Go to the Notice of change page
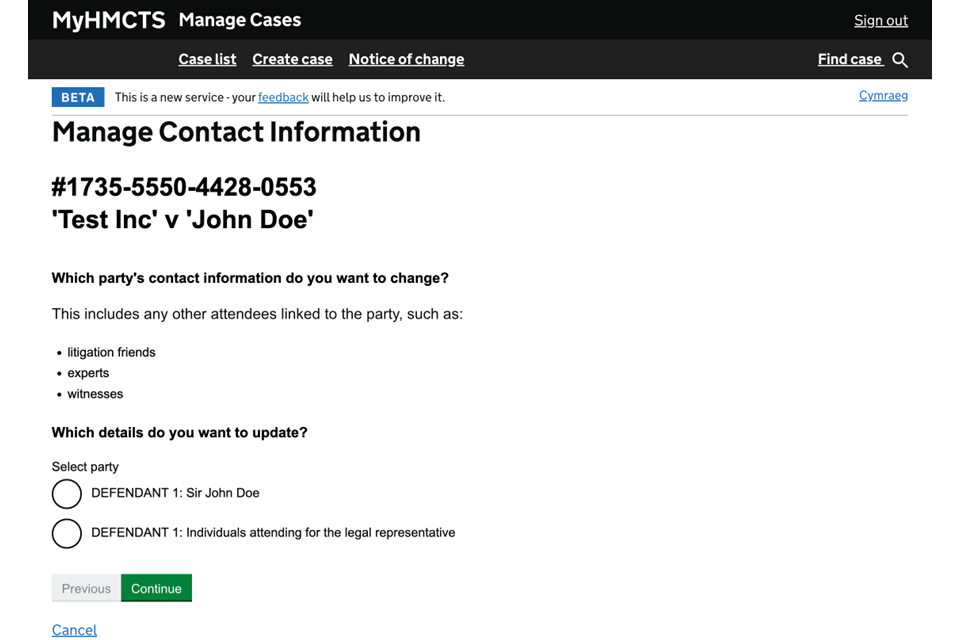 click(406, 59)
